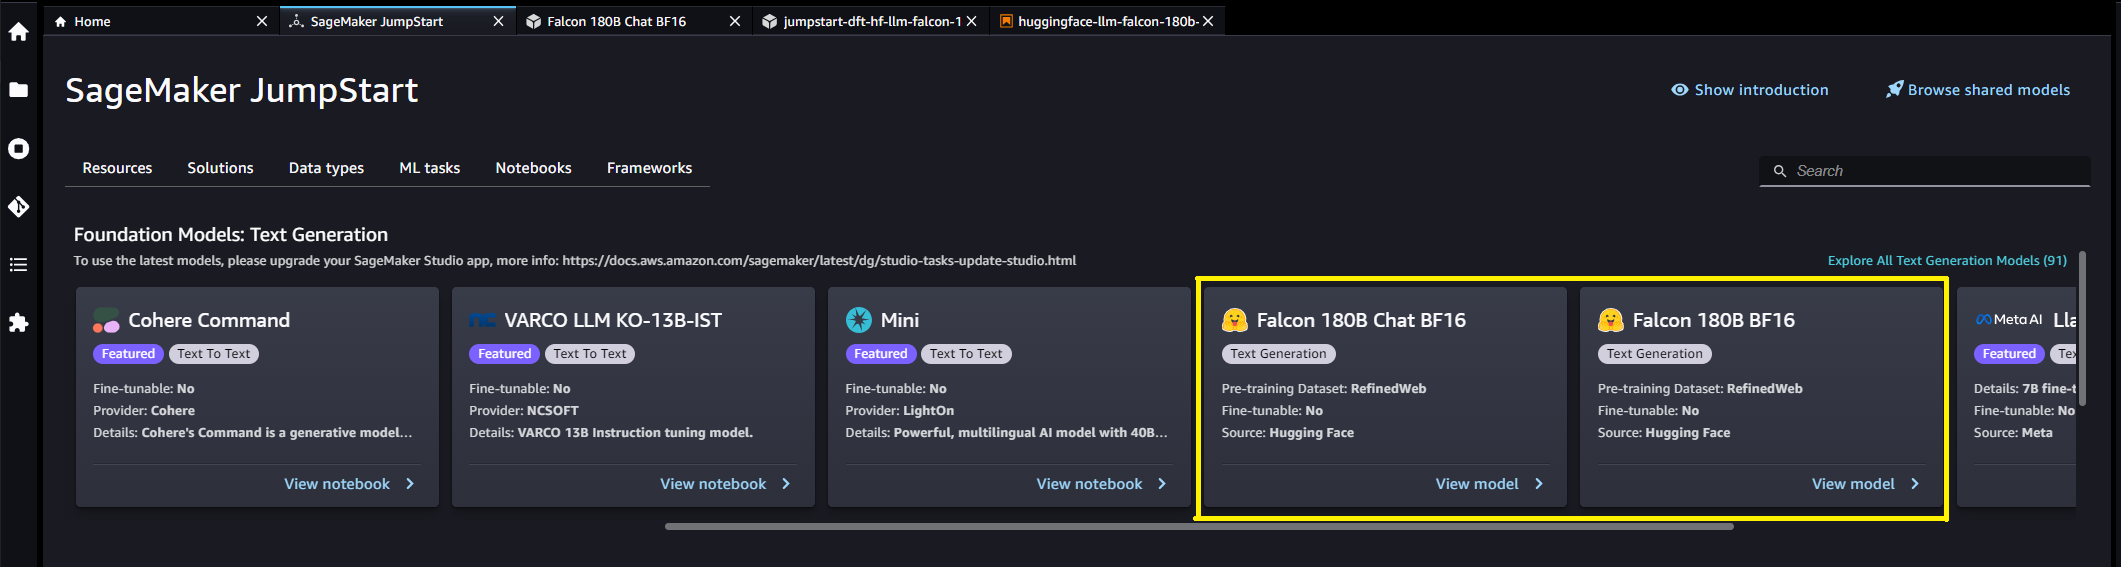Click the search magnifier icon
The height and width of the screenshot is (567, 2121).
[1780, 171]
